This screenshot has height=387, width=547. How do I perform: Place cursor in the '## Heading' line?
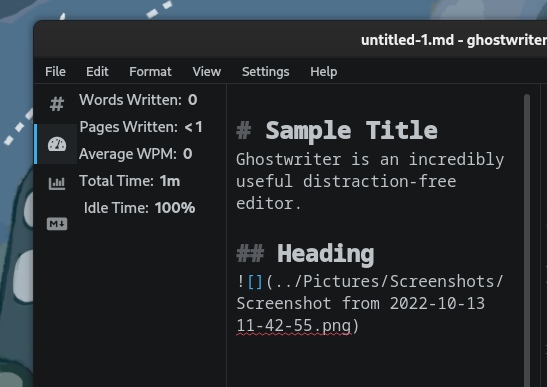[305, 253]
